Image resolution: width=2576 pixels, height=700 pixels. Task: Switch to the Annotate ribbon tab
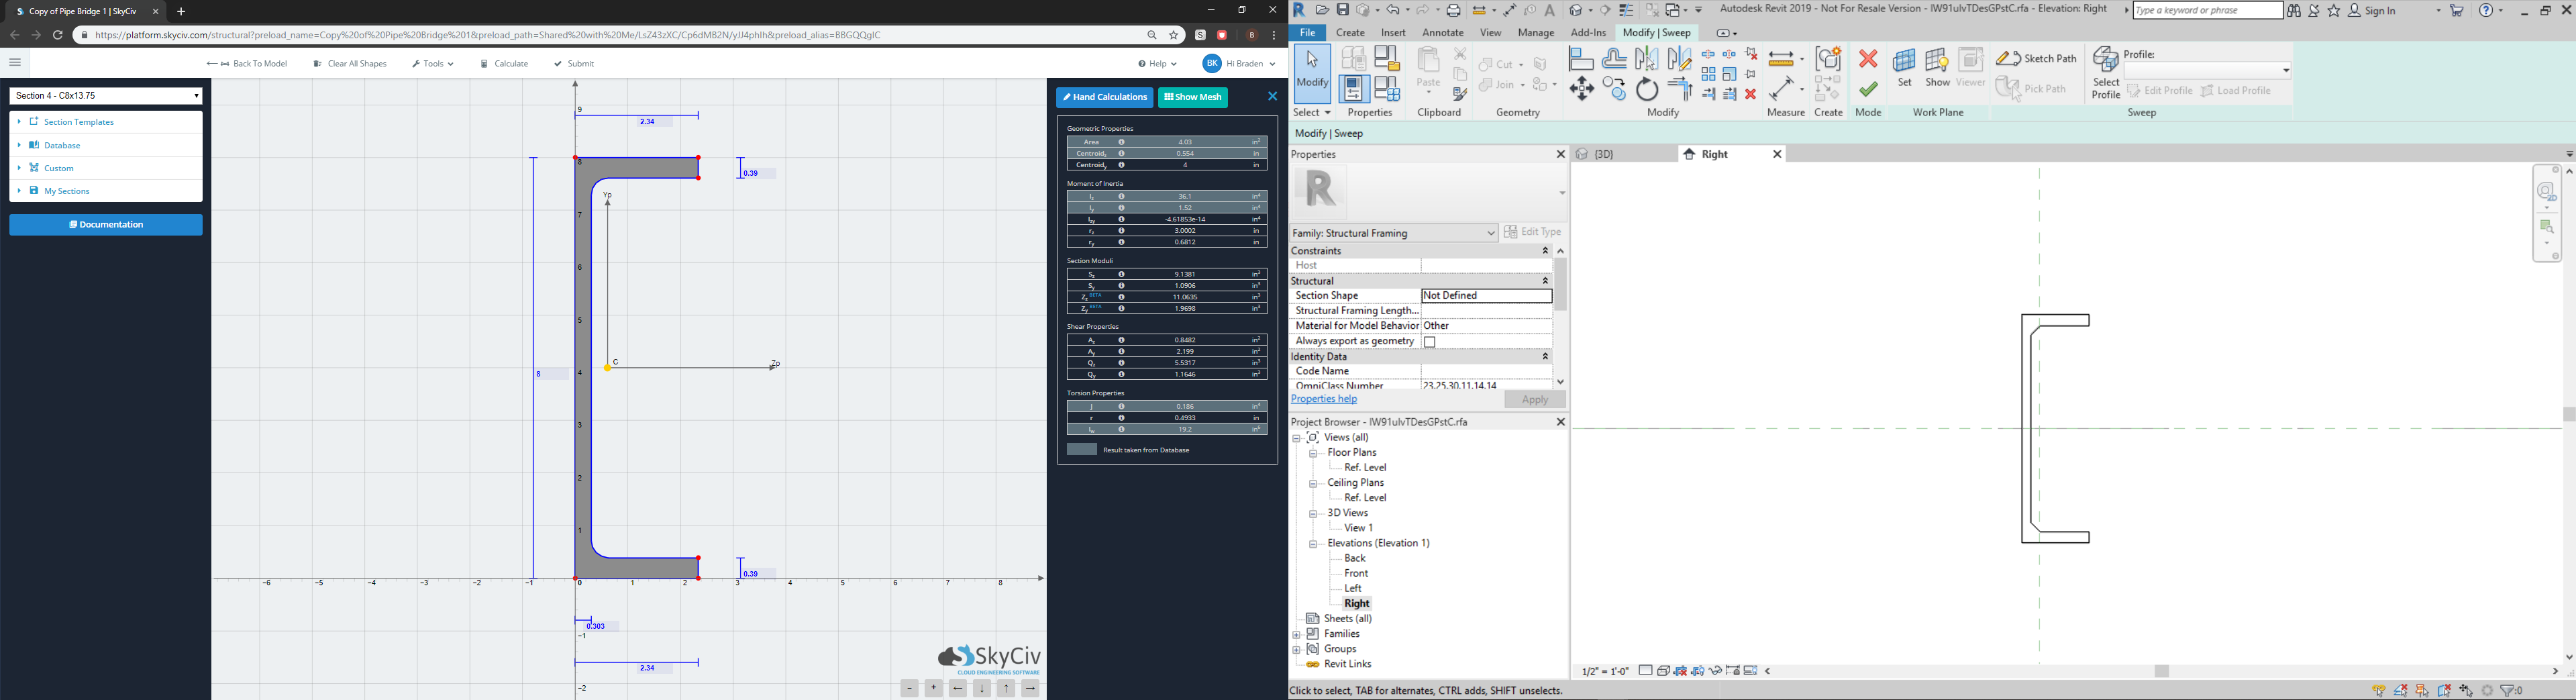click(1443, 32)
